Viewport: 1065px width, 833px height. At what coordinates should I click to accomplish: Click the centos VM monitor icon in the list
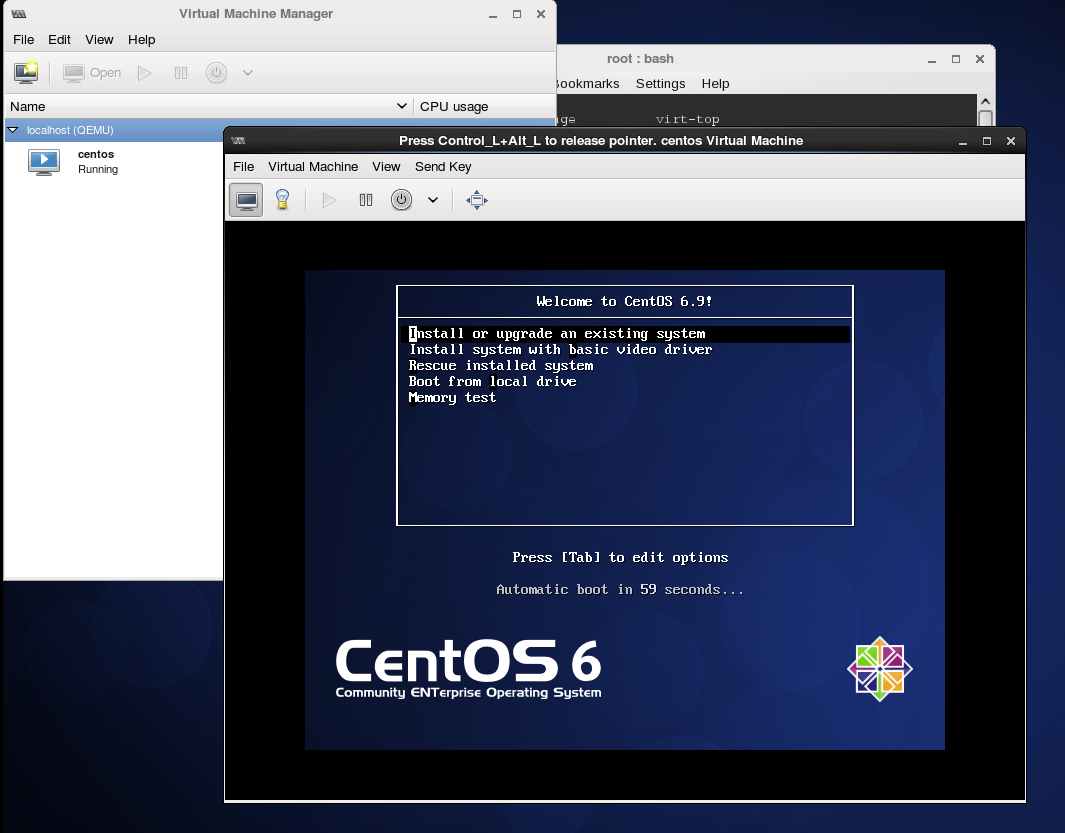pos(44,162)
